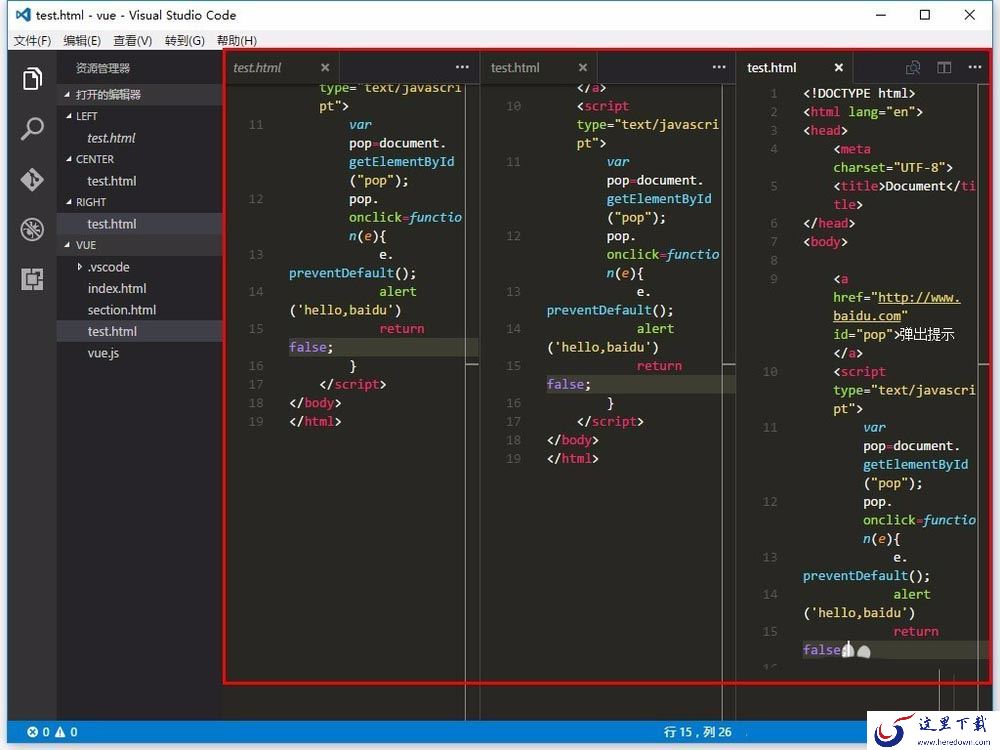Open the Debug view icon

32,229
